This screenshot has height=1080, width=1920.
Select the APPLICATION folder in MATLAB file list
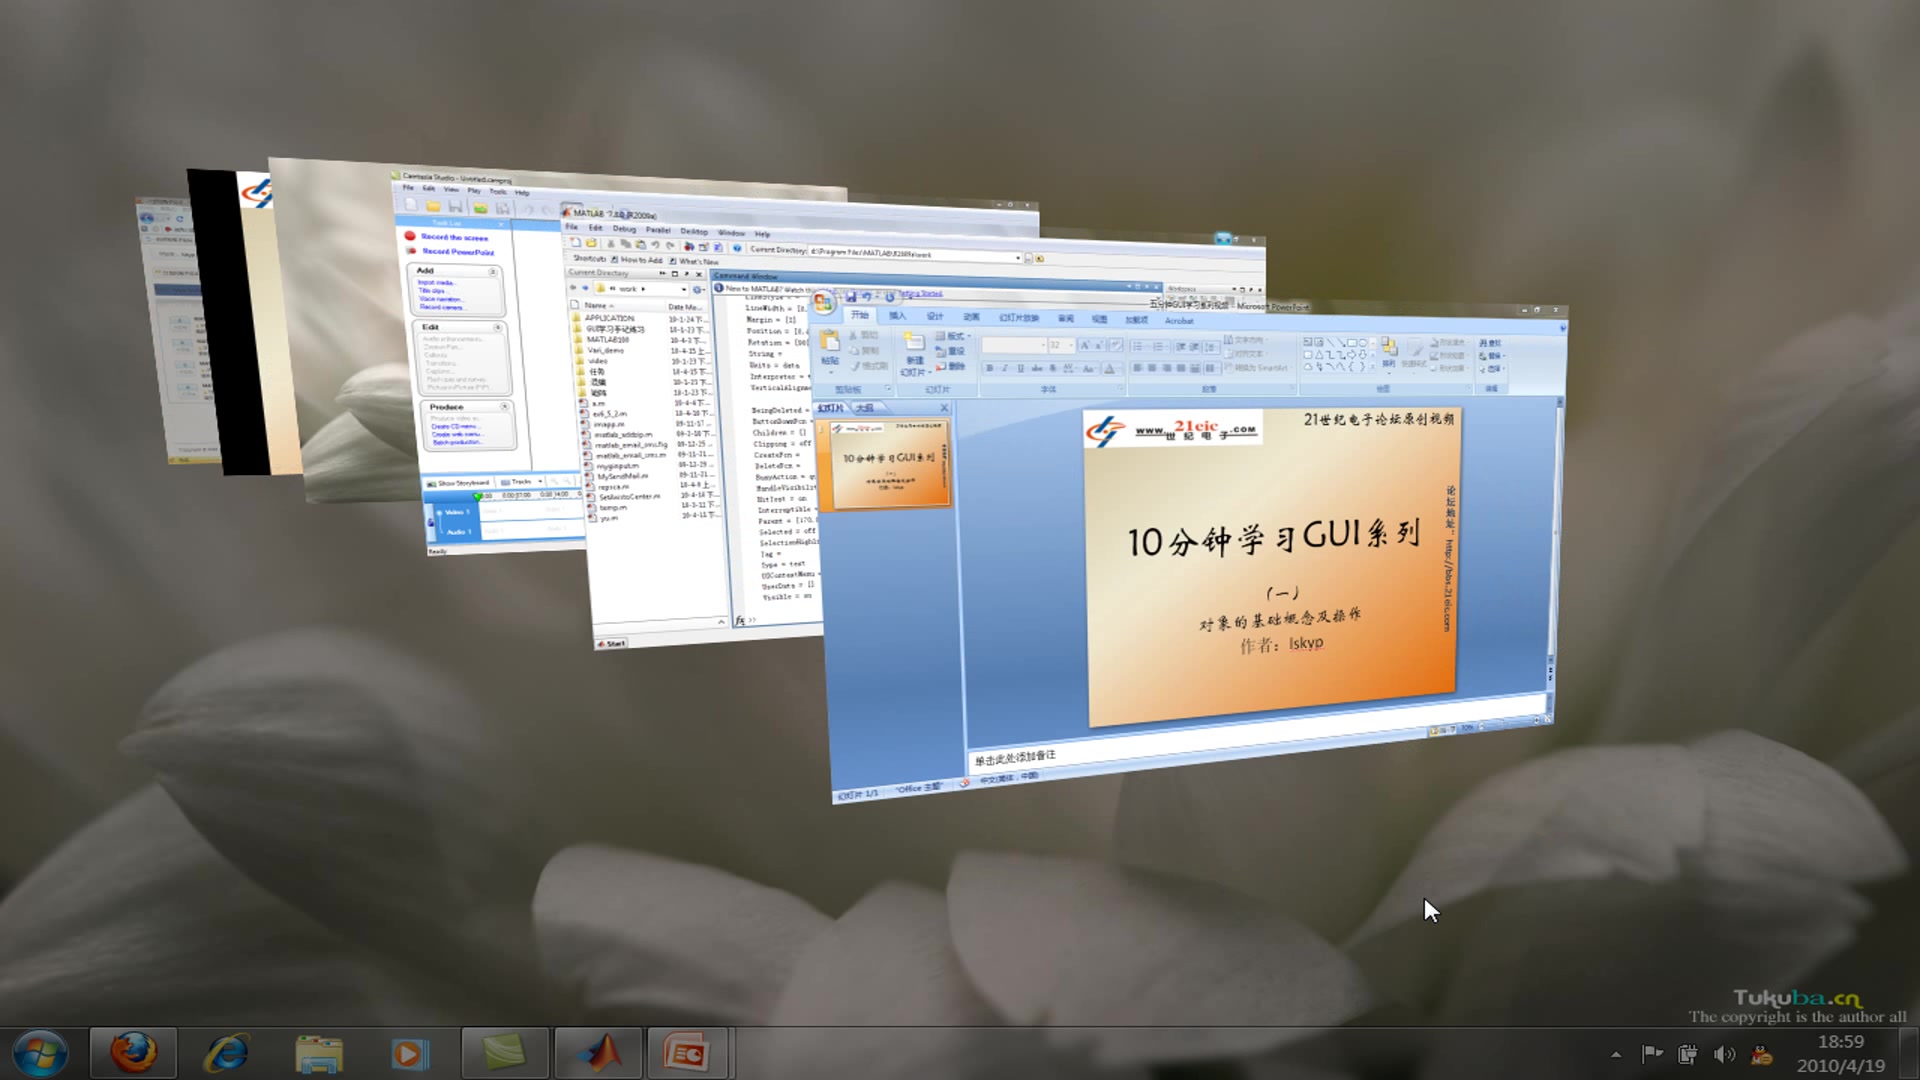609,318
